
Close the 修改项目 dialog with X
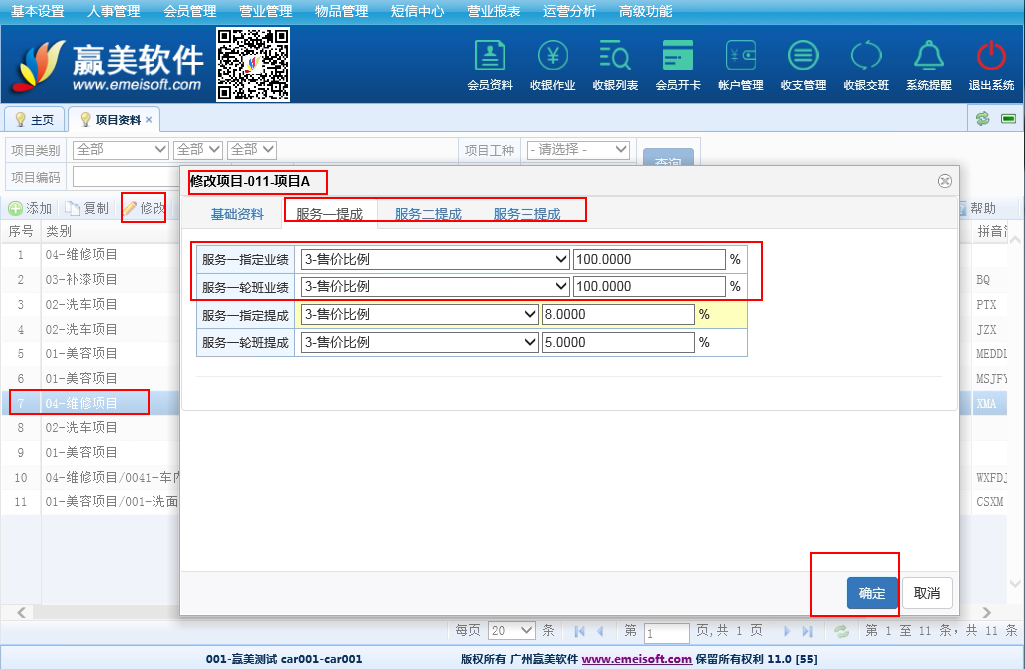click(943, 181)
